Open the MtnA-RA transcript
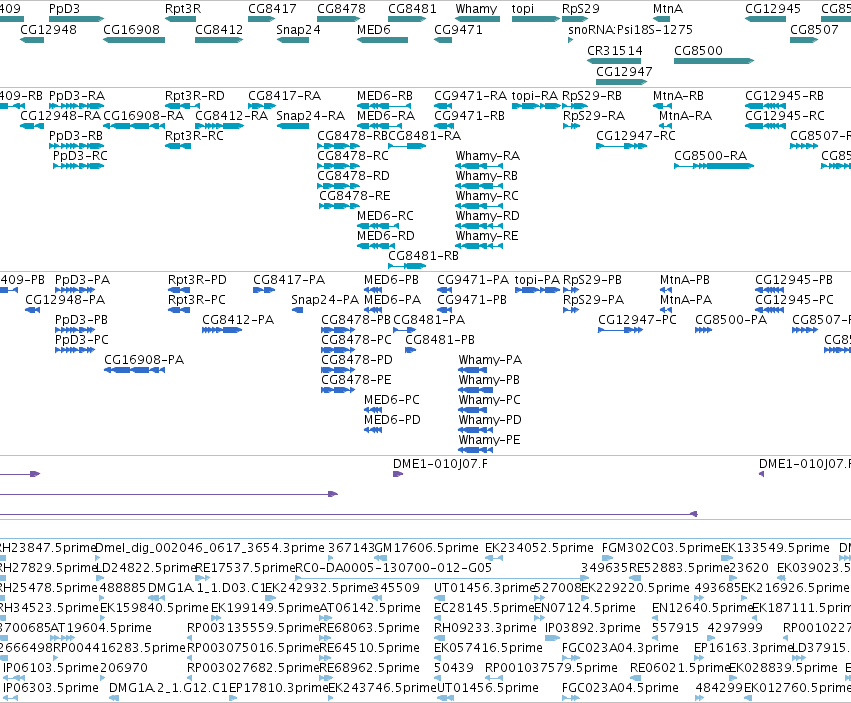The height and width of the screenshot is (703, 851). pos(665,126)
